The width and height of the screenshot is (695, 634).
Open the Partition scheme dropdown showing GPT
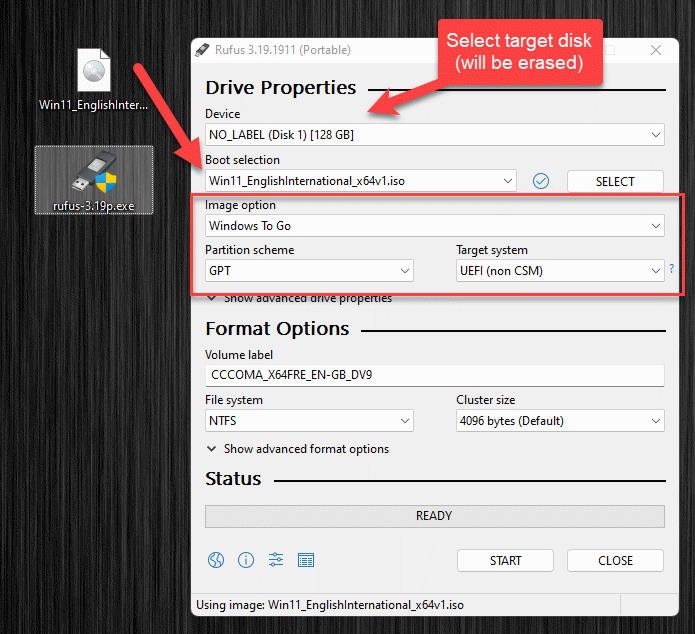309,270
